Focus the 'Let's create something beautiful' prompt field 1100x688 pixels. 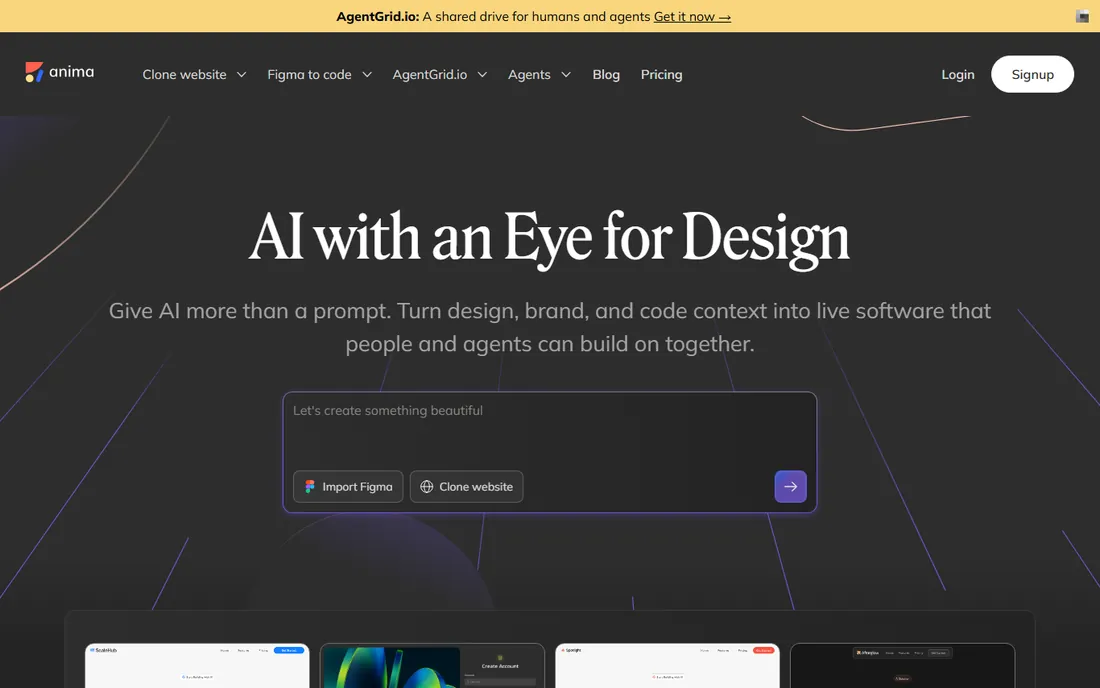(x=549, y=429)
